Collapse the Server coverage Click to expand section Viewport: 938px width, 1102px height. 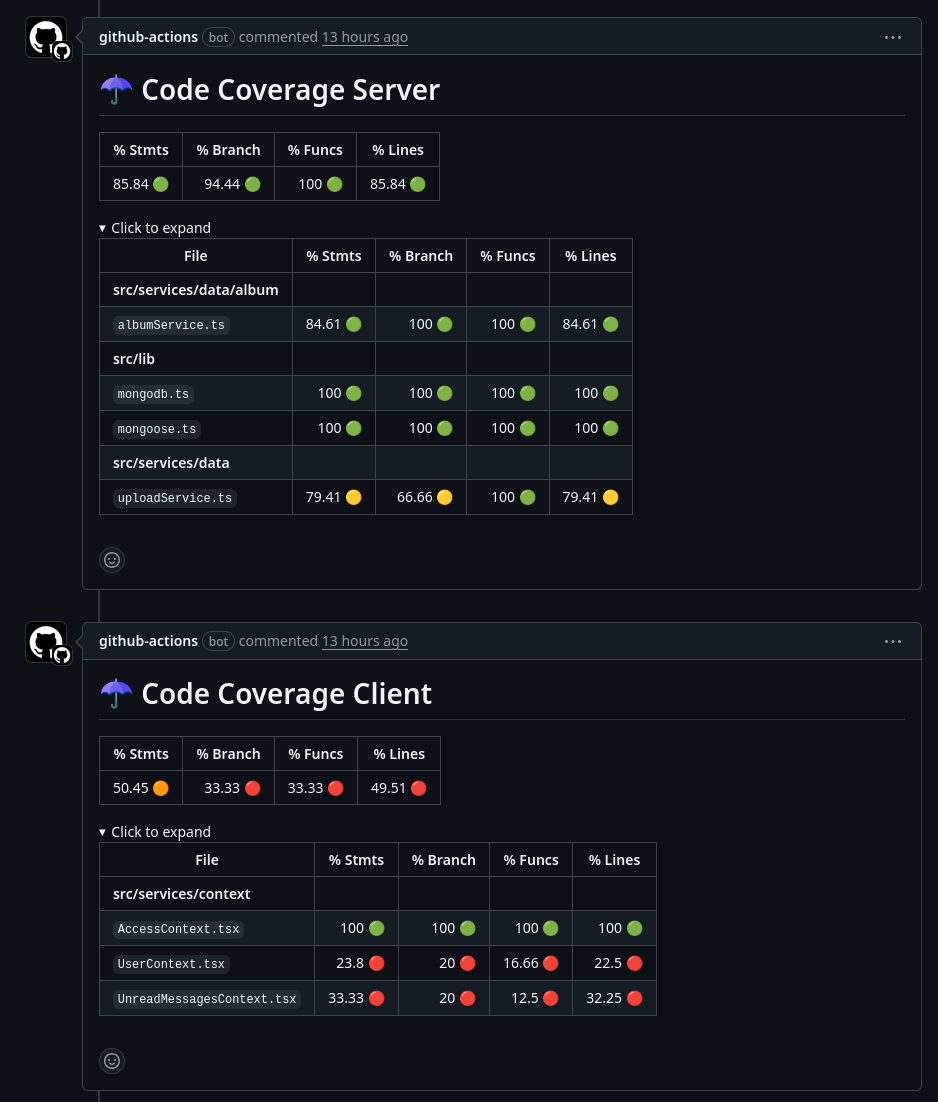(x=154, y=228)
